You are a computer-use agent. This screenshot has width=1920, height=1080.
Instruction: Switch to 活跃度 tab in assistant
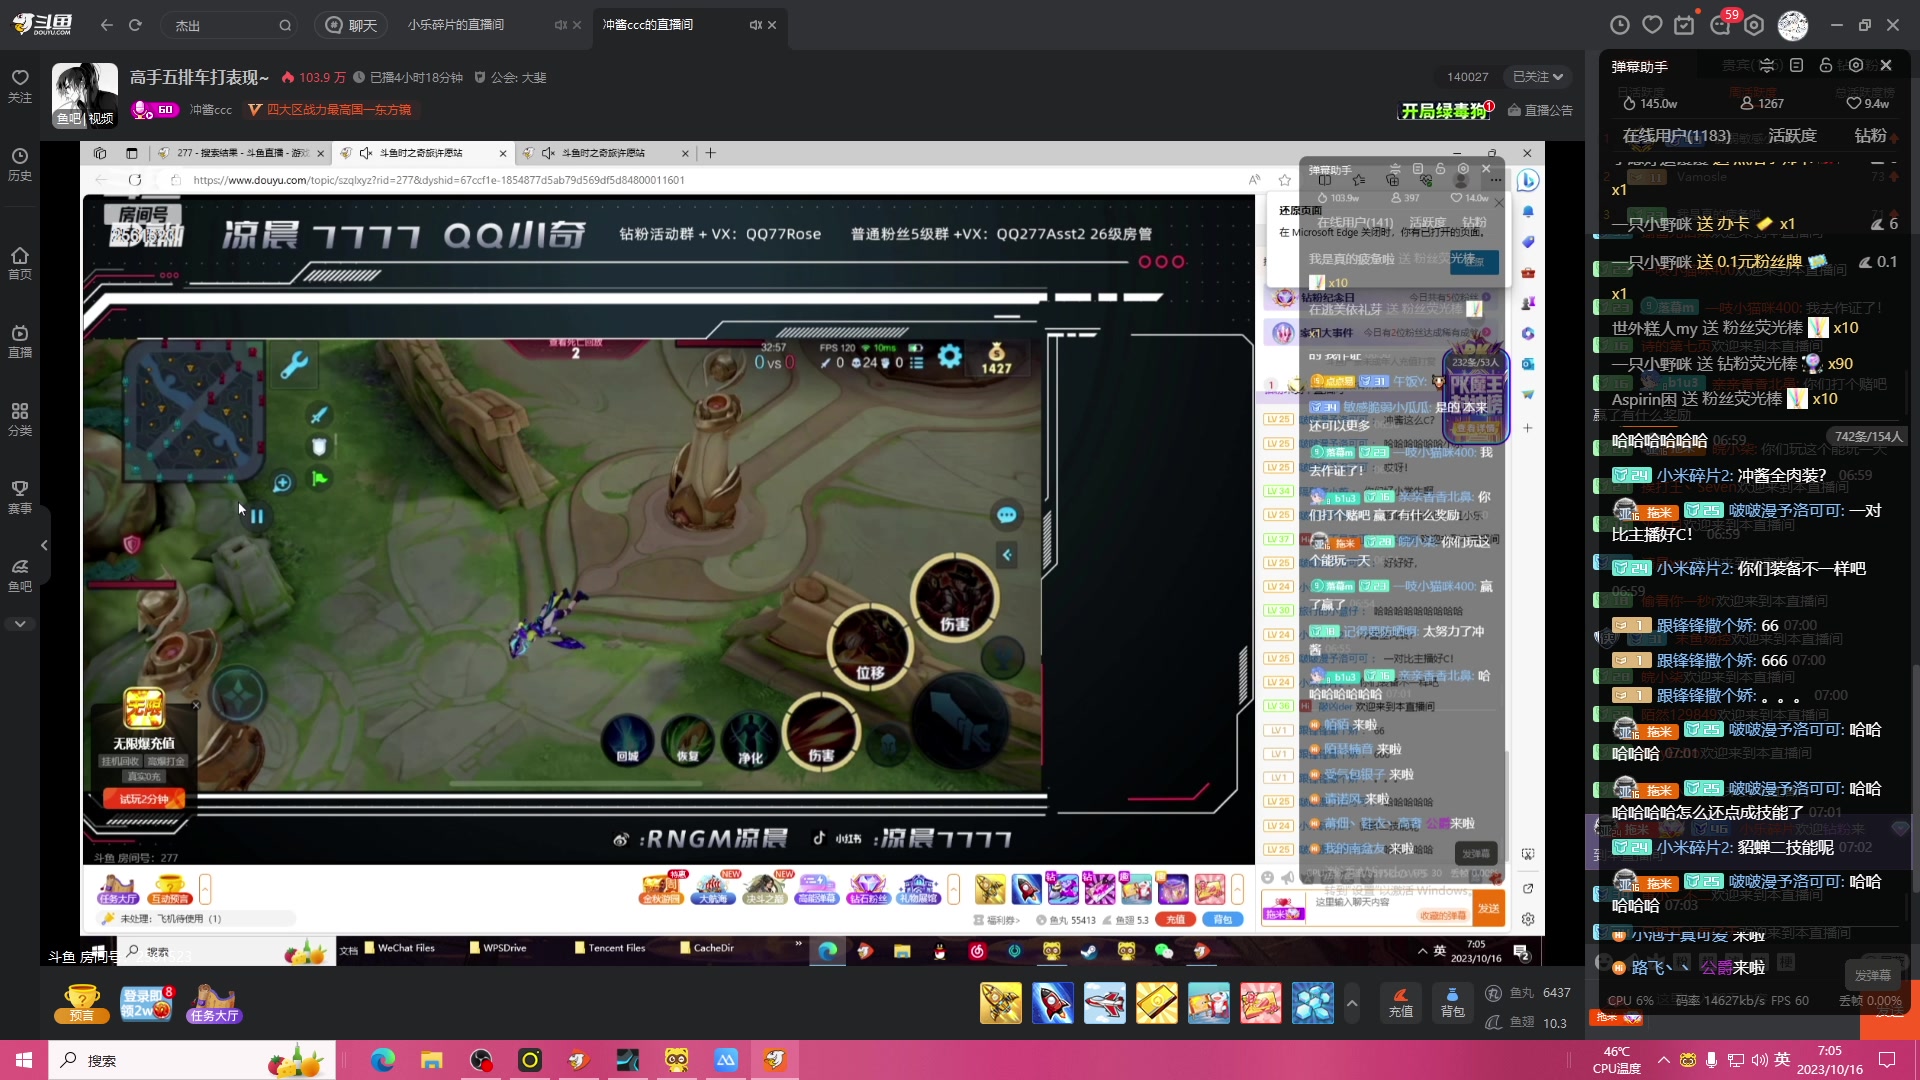point(1792,135)
